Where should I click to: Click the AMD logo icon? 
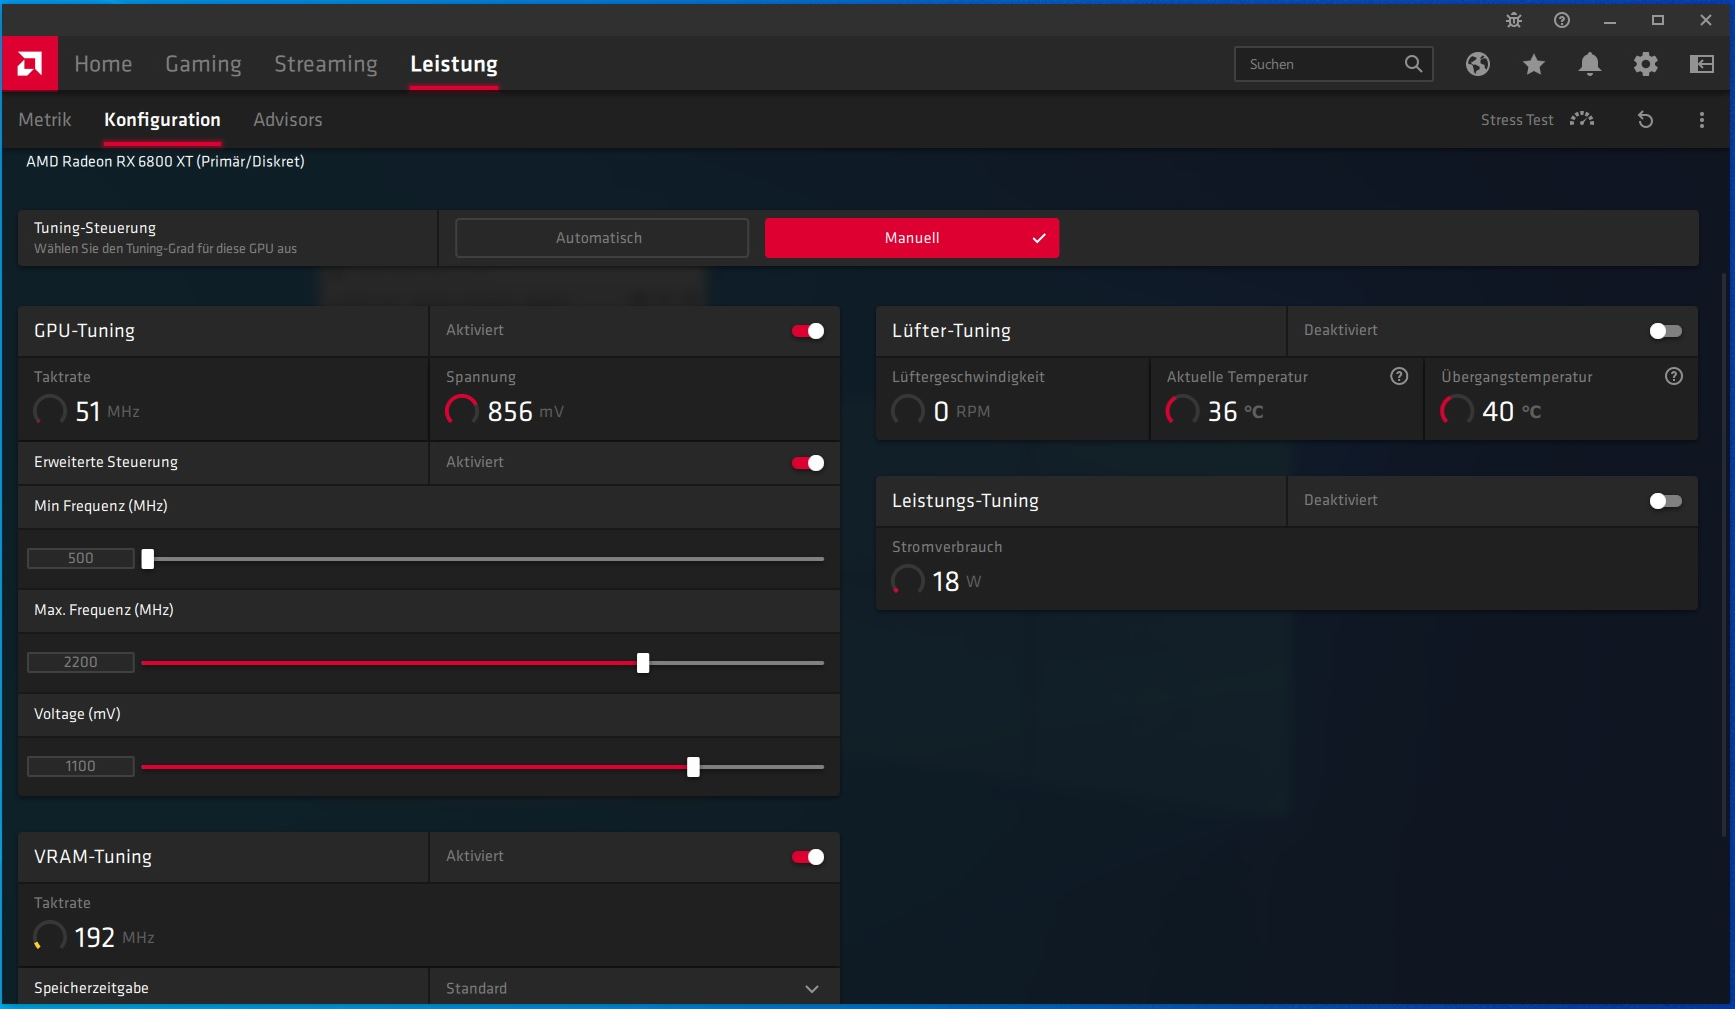coord(30,64)
